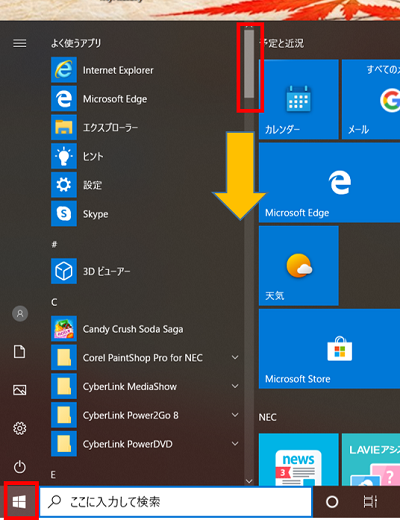Open the large Microsoft Edge tile
Screen dimensions: 400x520
(329, 182)
